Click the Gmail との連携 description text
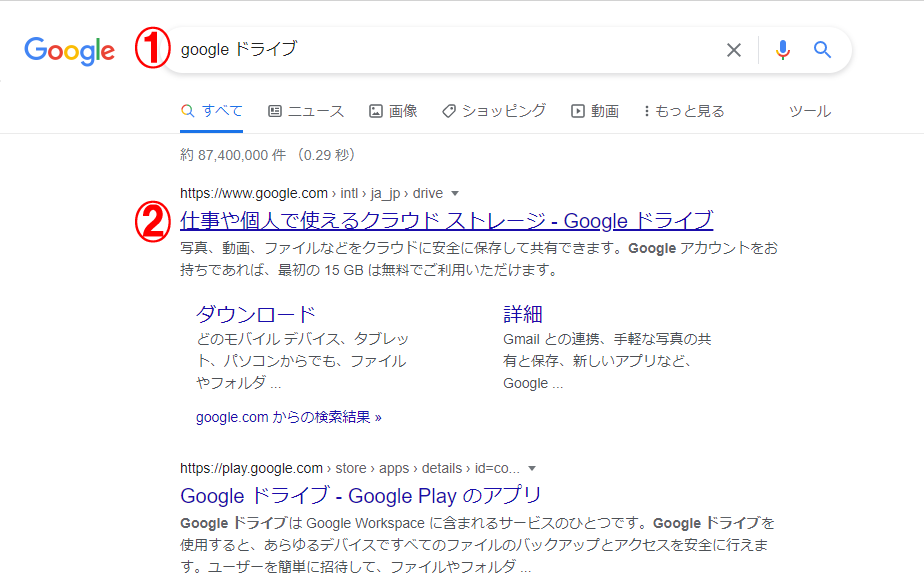The width and height of the screenshot is (924, 581). tap(607, 361)
